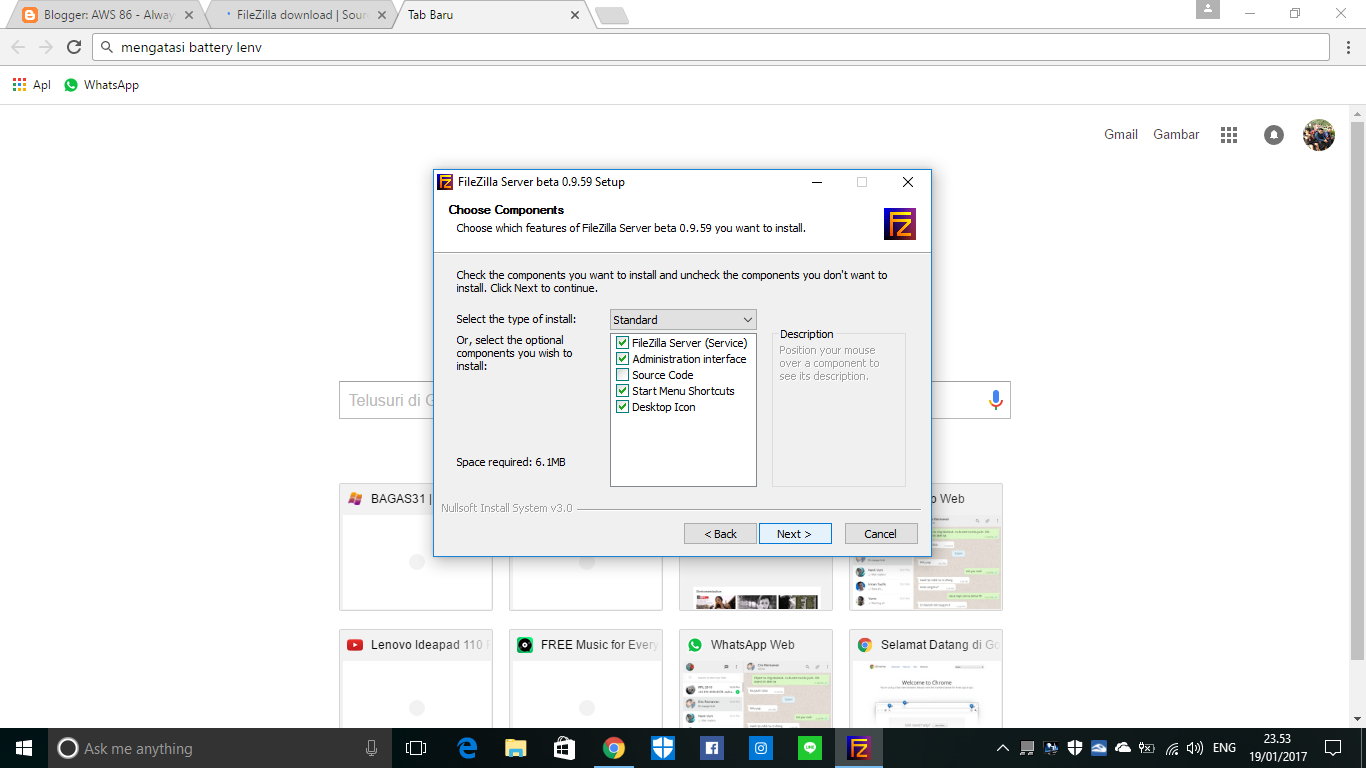Open Facebook app from taskbar

712,748
